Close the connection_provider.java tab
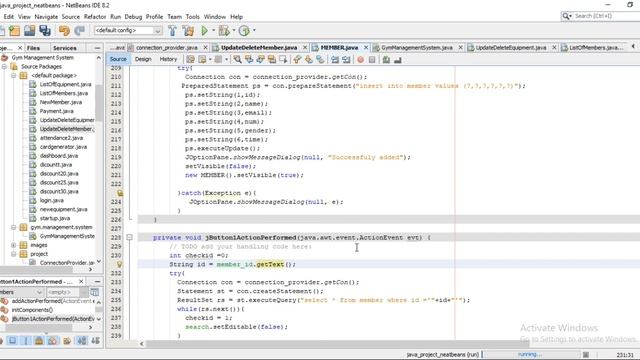The height and width of the screenshot is (360, 640). point(205,48)
